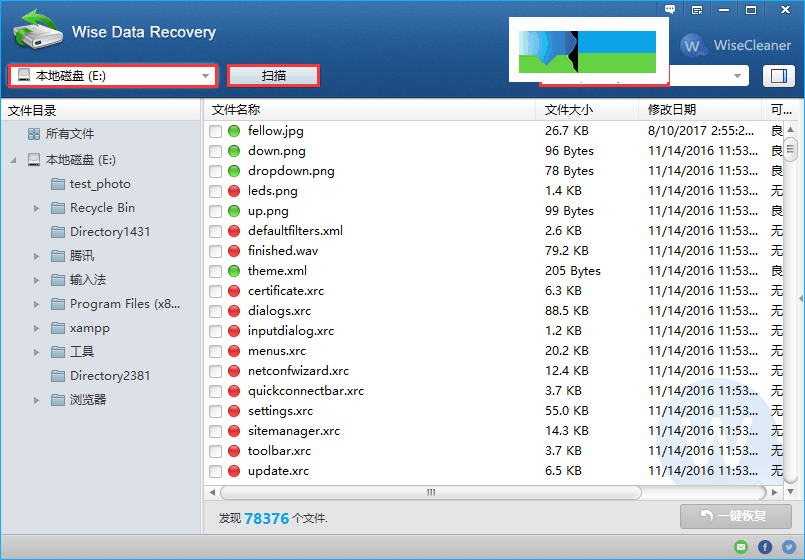Click green status dot for down.png

tap(234, 151)
